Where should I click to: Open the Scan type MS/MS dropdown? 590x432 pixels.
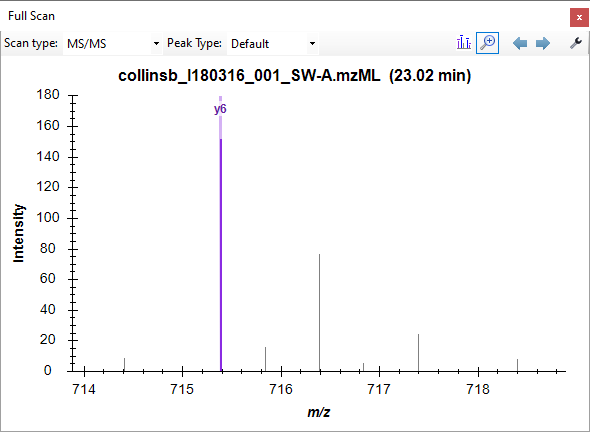113,44
